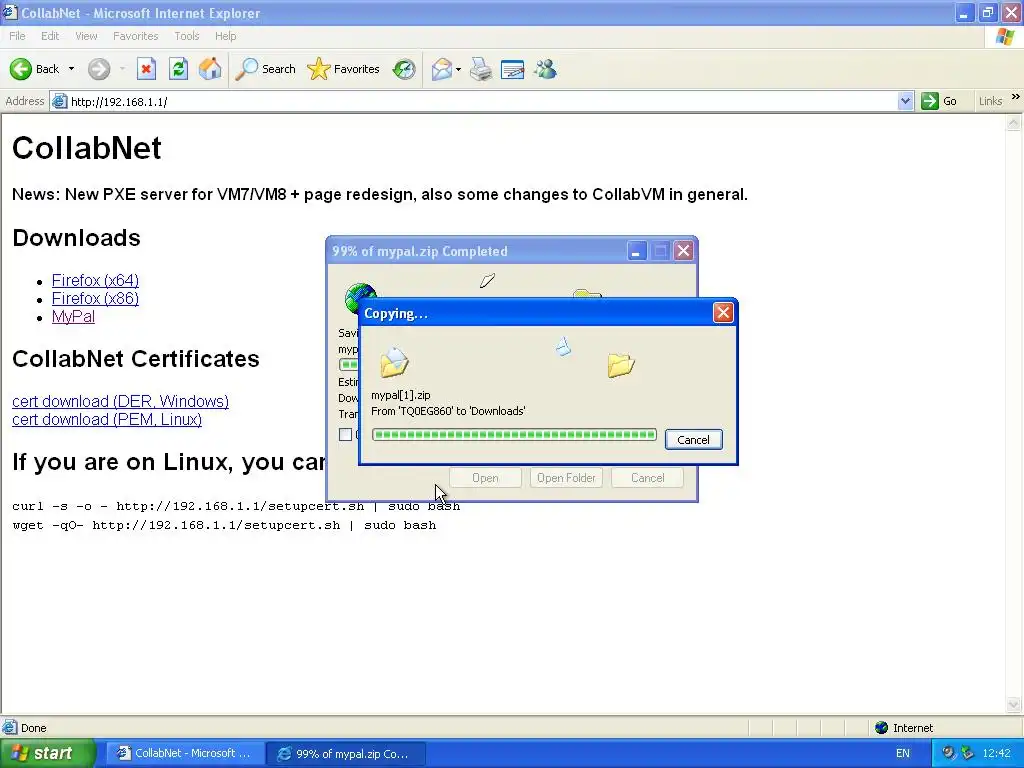The width and height of the screenshot is (1024, 768).
Task: Expand the Forward button history dropdown
Action: click(x=122, y=69)
